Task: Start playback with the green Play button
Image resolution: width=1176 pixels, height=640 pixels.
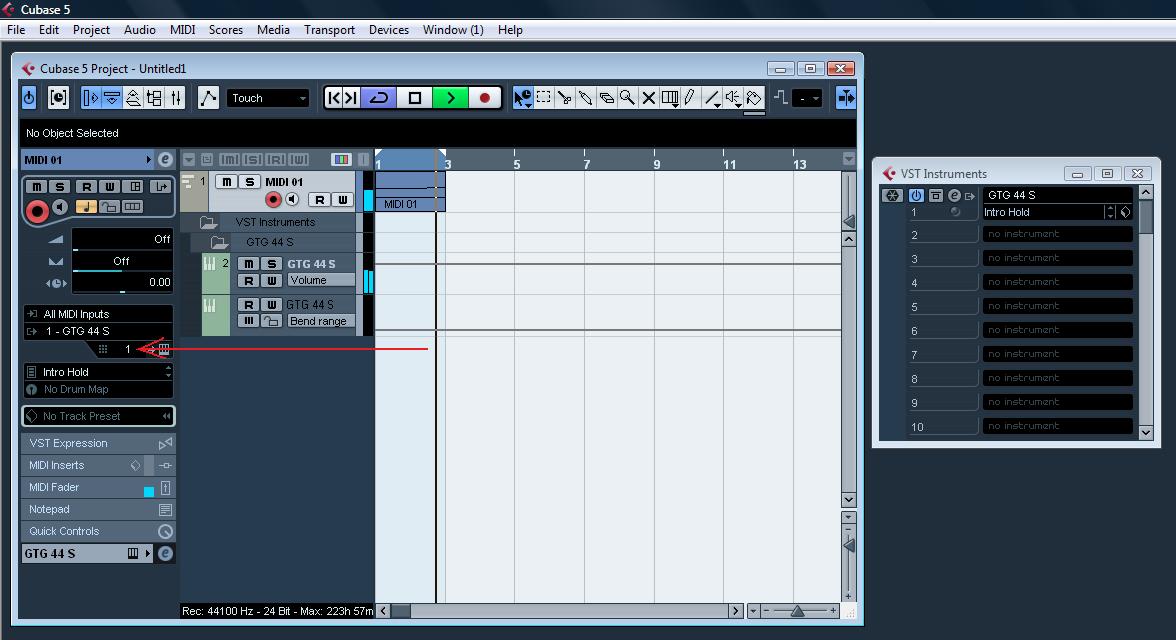Action: pyautogui.click(x=450, y=98)
